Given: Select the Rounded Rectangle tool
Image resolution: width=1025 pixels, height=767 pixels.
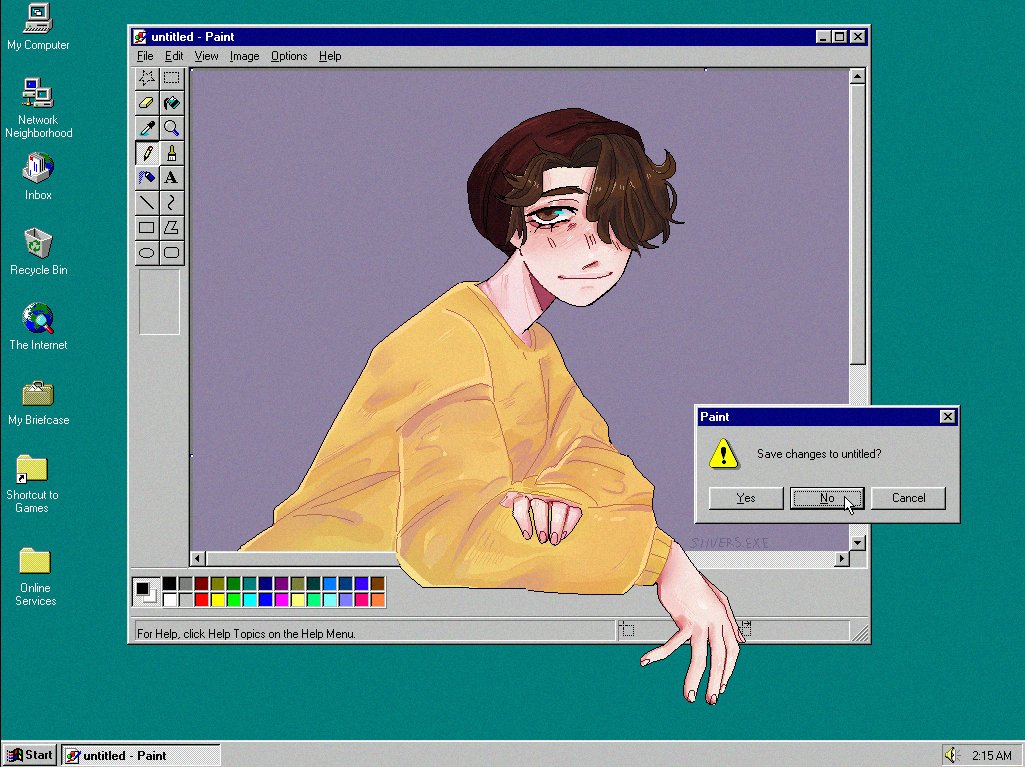Looking at the screenshot, I should click(x=171, y=252).
